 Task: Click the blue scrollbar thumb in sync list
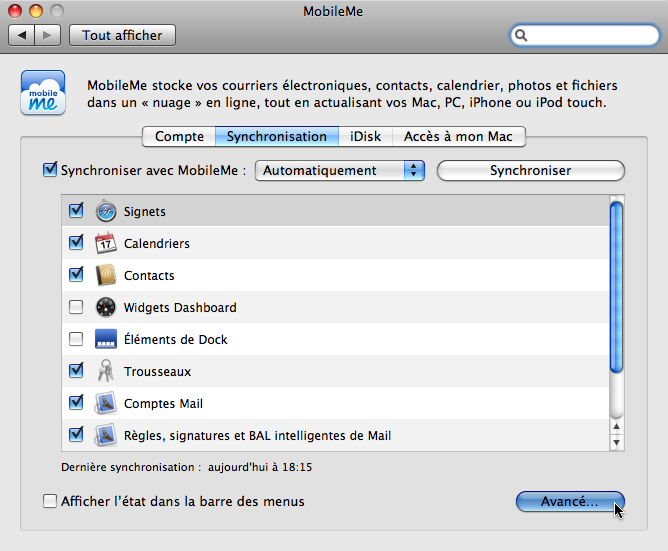(x=616, y=288)
